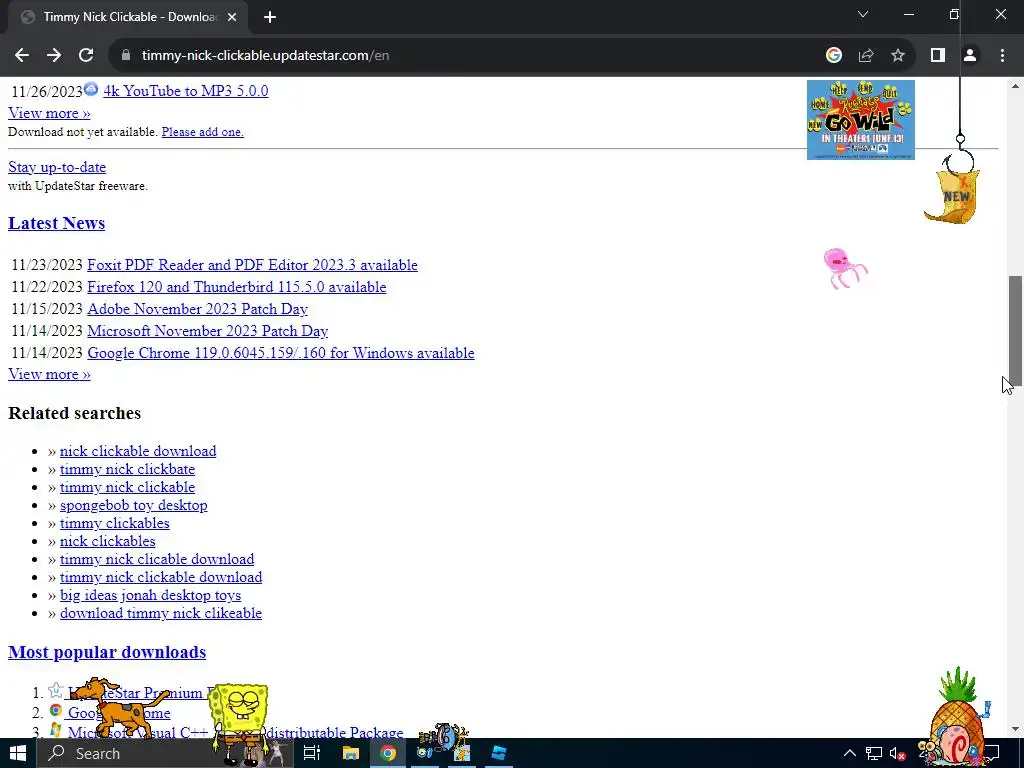
Task: Share this page icon
Action: pyautogui.click(x=866, y=56)
